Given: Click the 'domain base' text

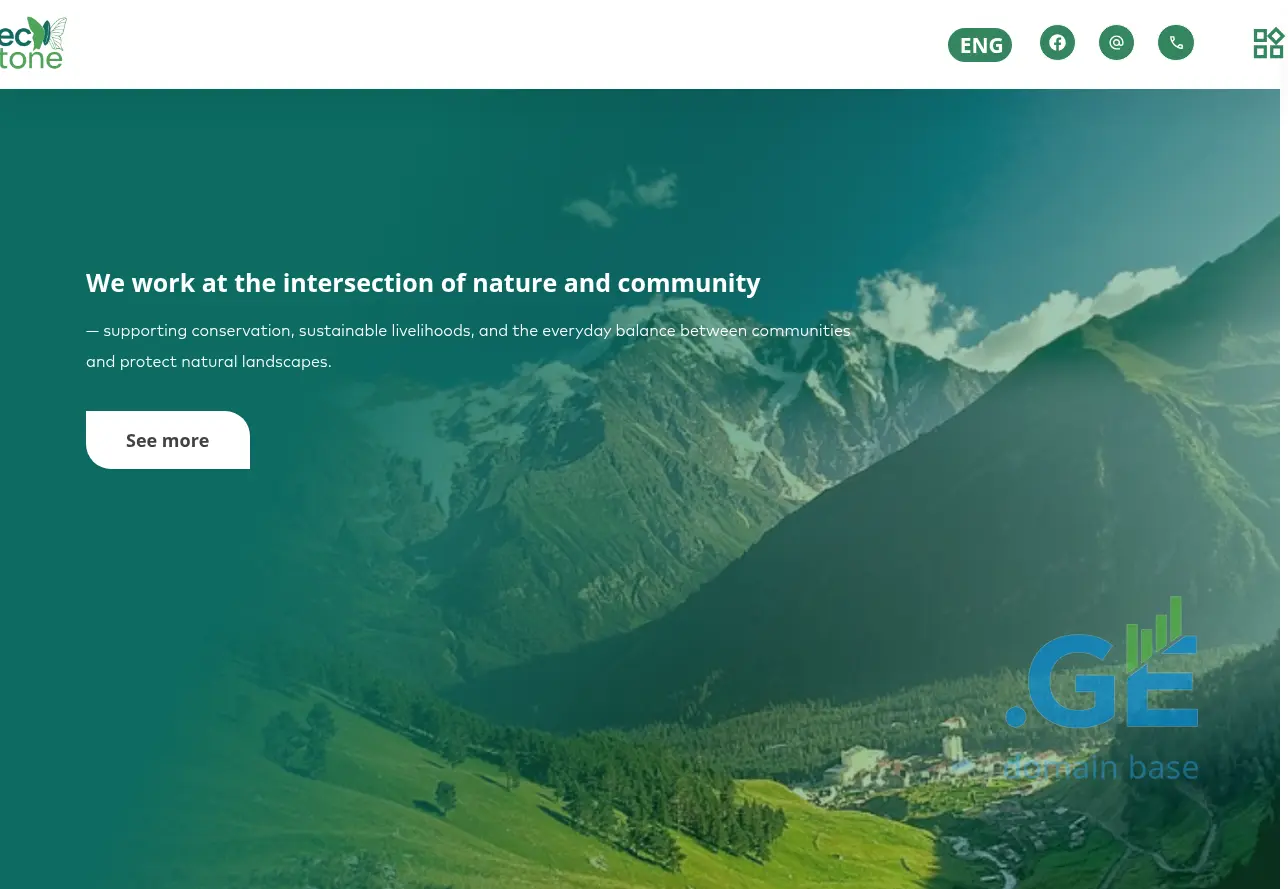Looking at the screenshot, I should point(1101,767).
